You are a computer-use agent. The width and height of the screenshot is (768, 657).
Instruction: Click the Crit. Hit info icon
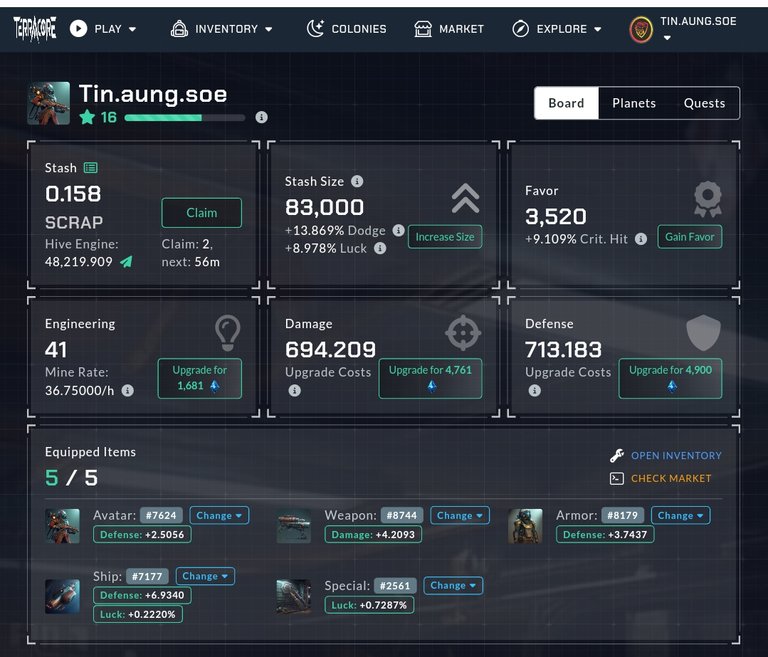coord(641,239)
